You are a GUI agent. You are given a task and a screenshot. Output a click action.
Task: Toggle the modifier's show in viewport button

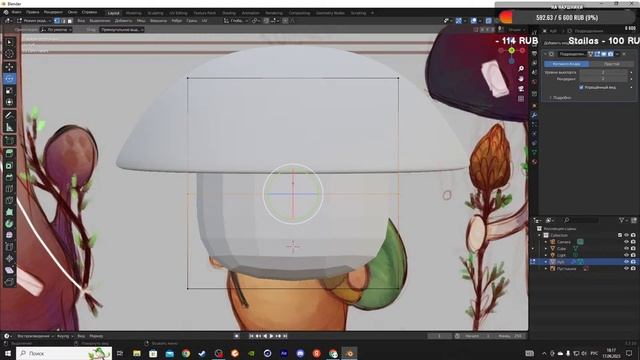[604, 54]
